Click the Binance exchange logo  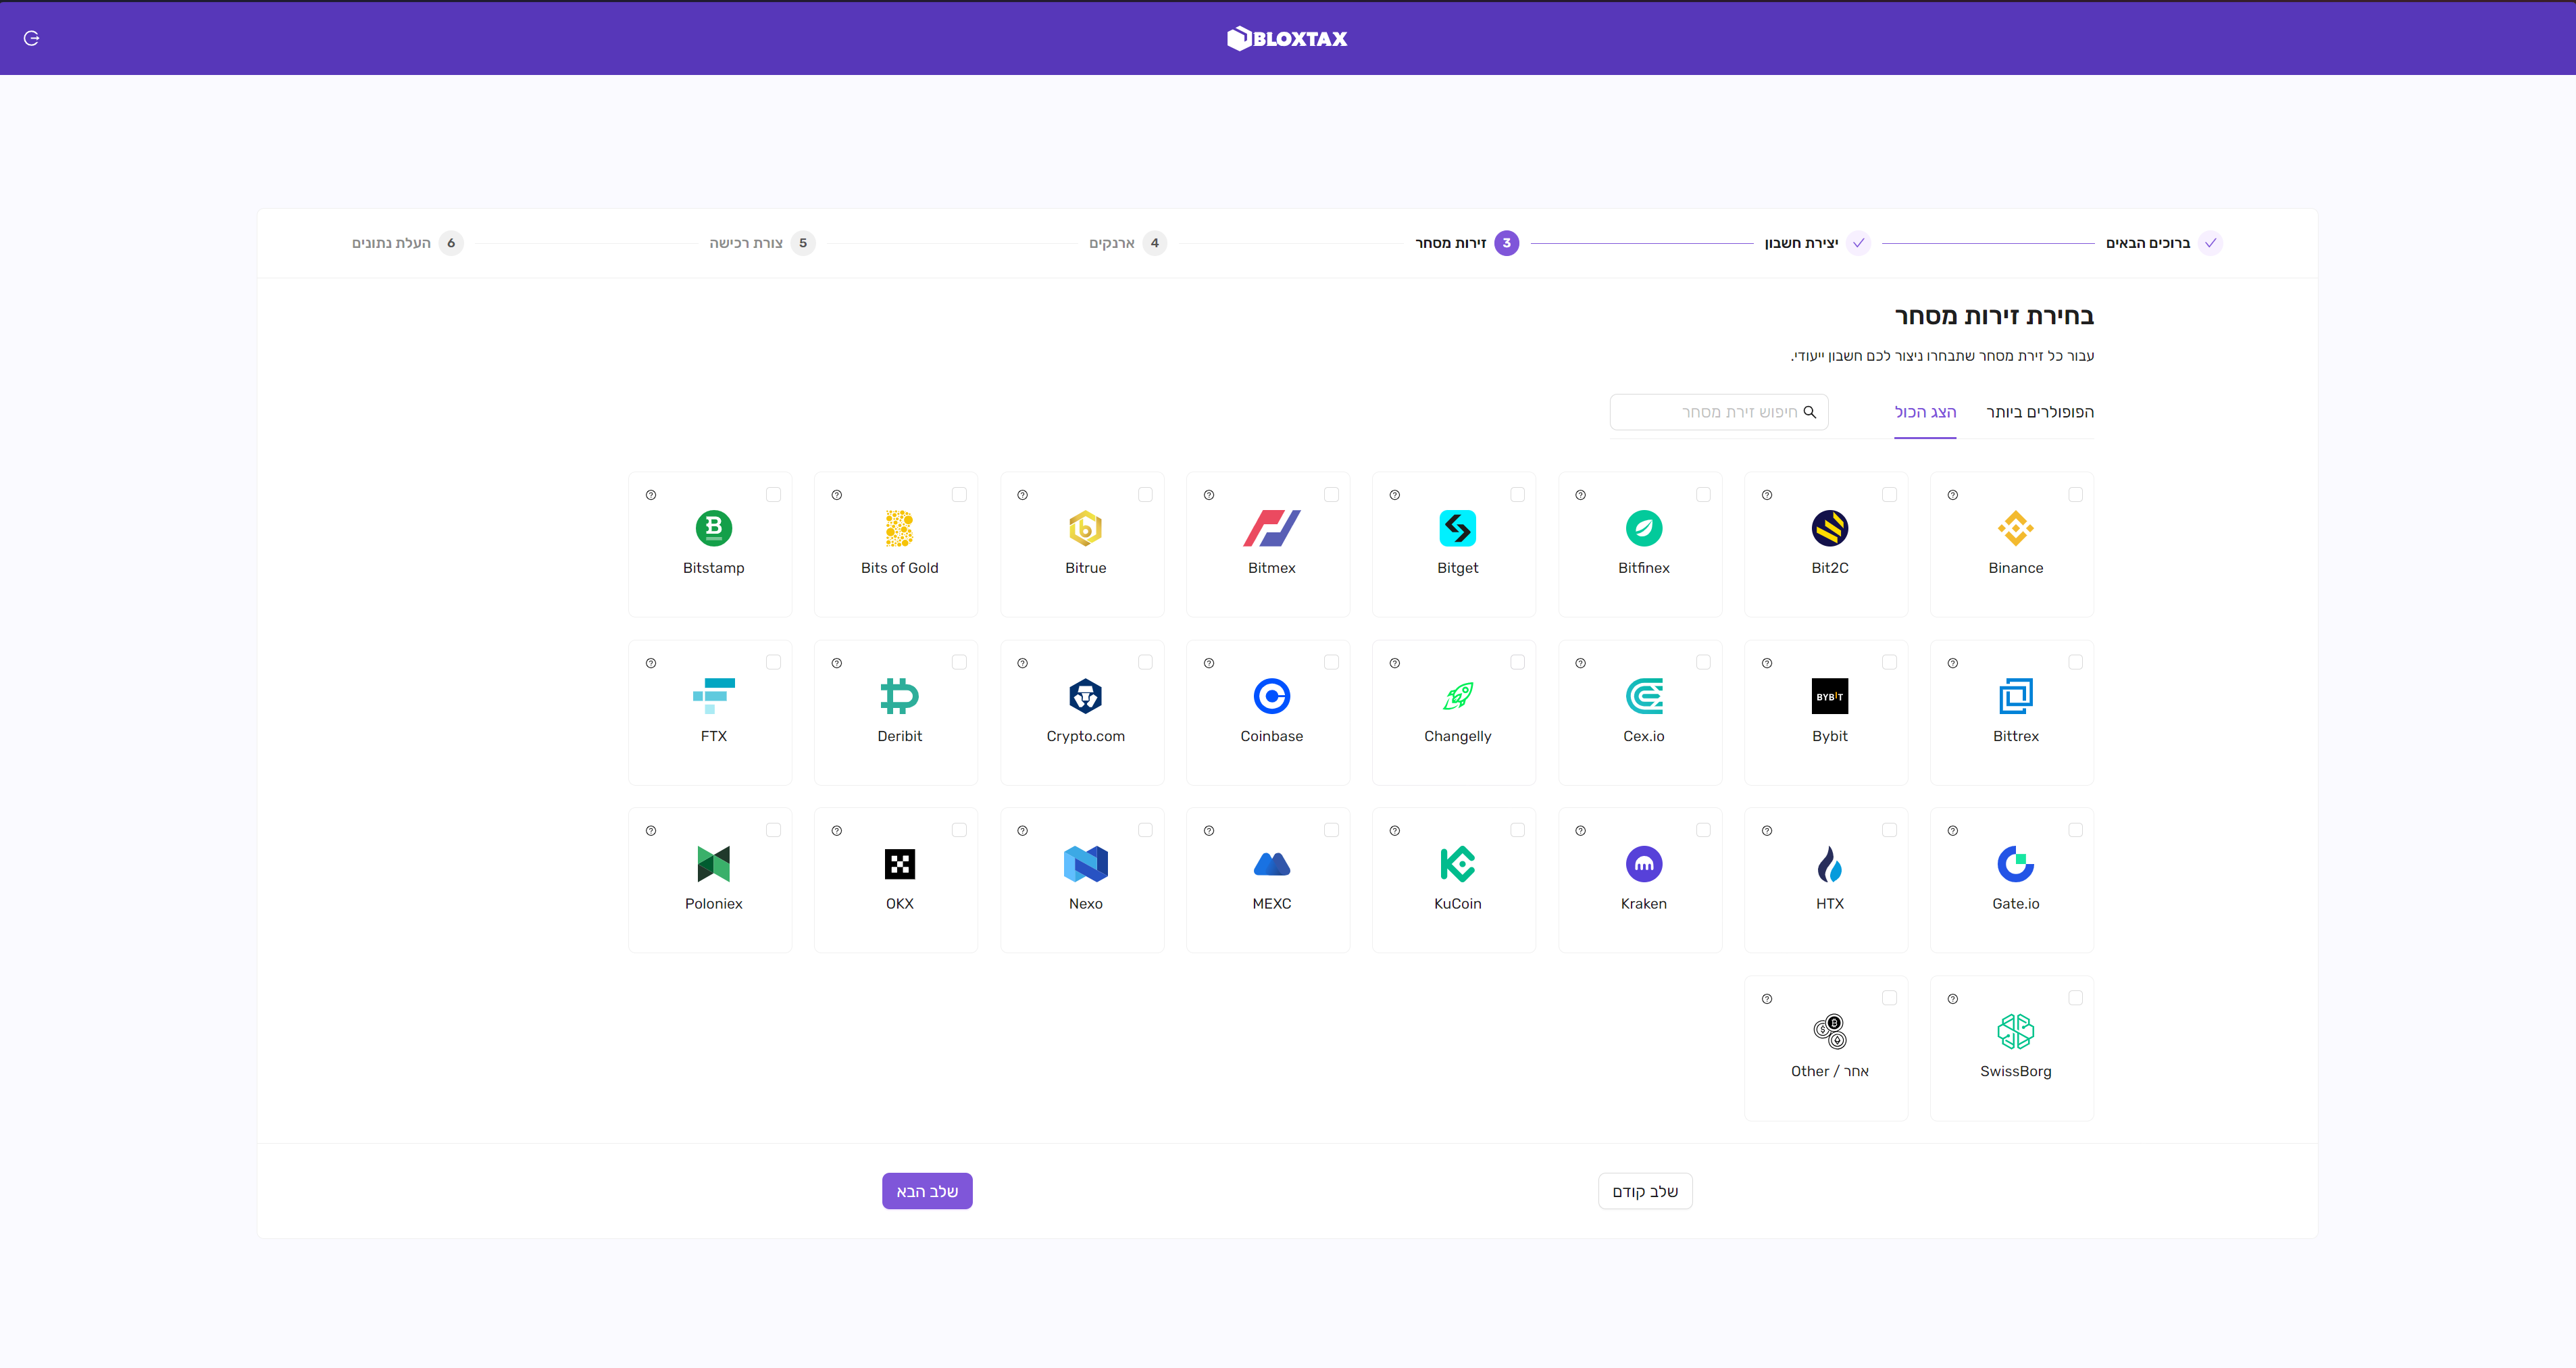2015,528
